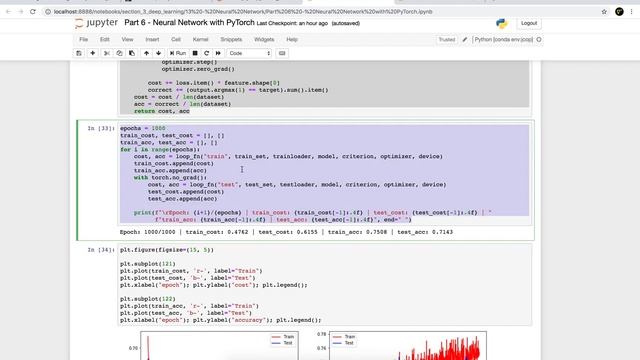Run the selected cell

pyautogui.click(x=178, y=53)
